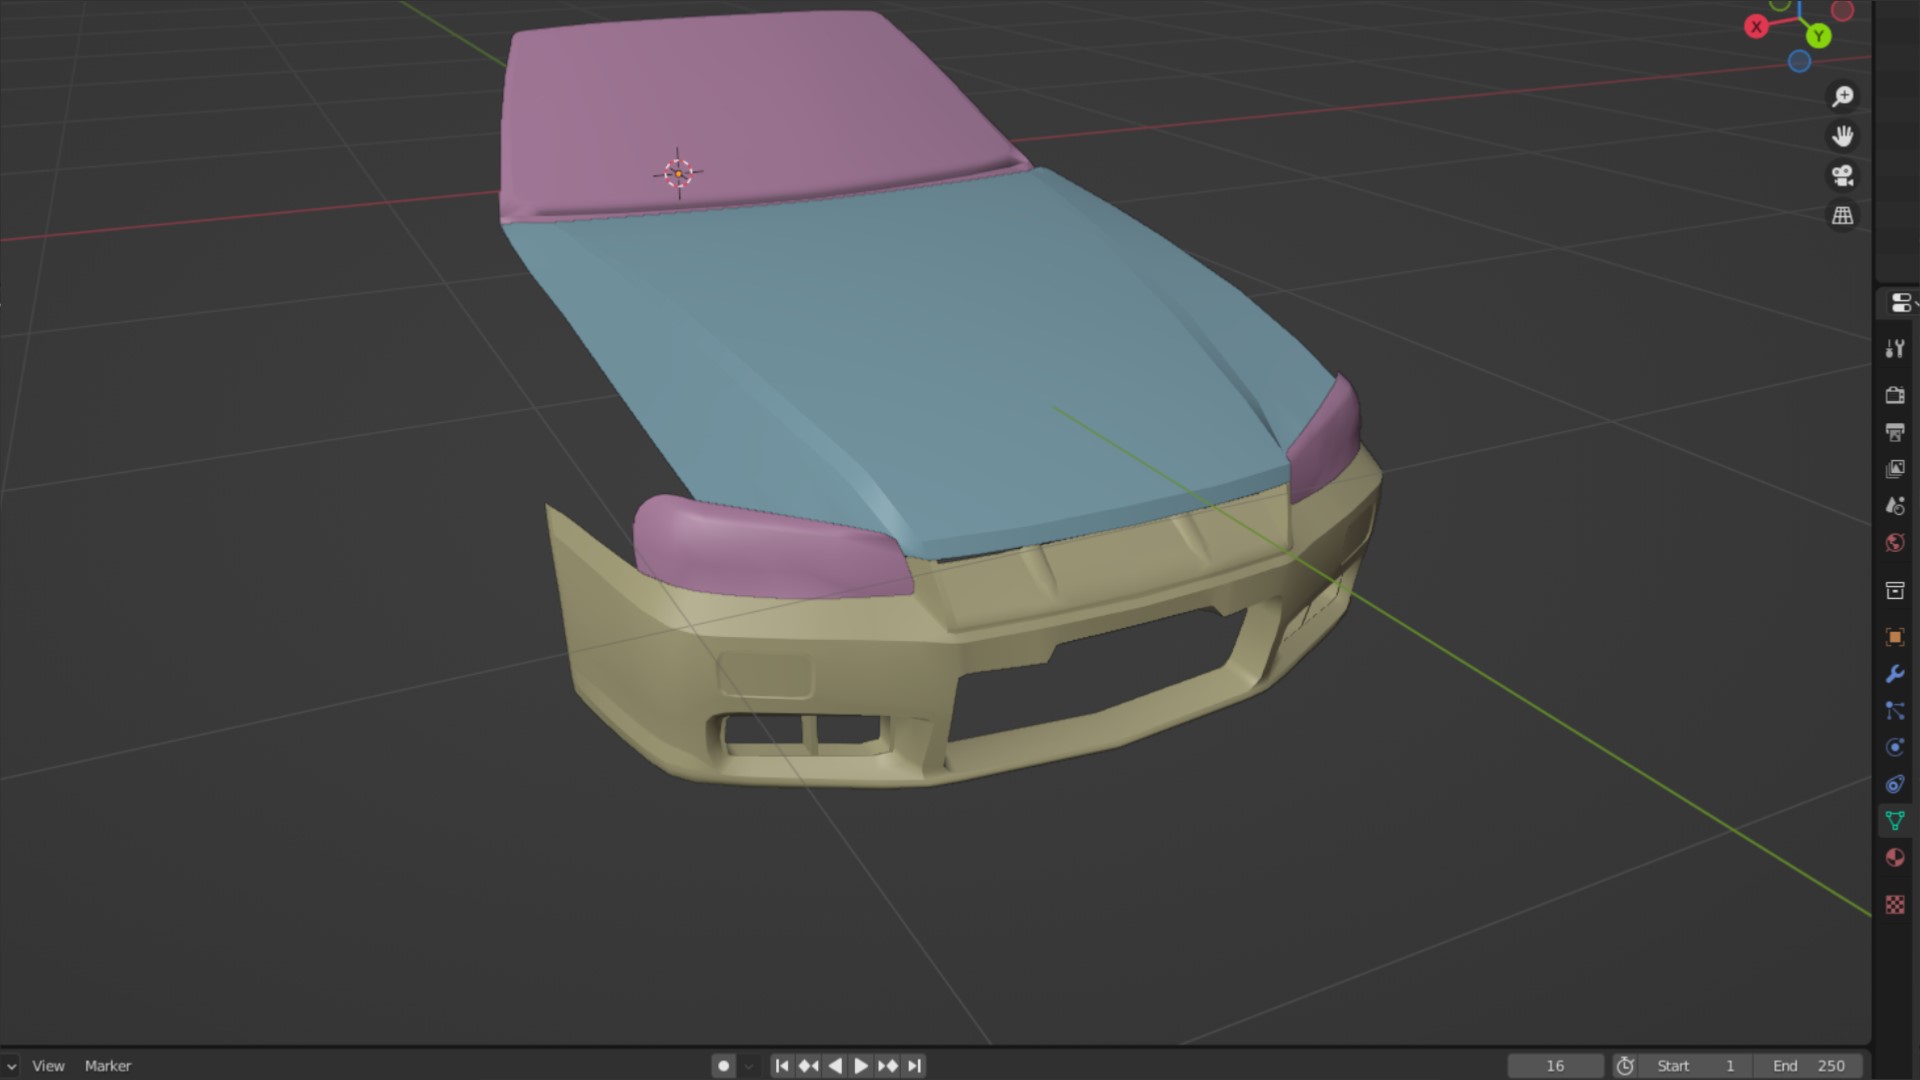
Task: Open the Material properties tab
Action: (x=1894, y=858)
